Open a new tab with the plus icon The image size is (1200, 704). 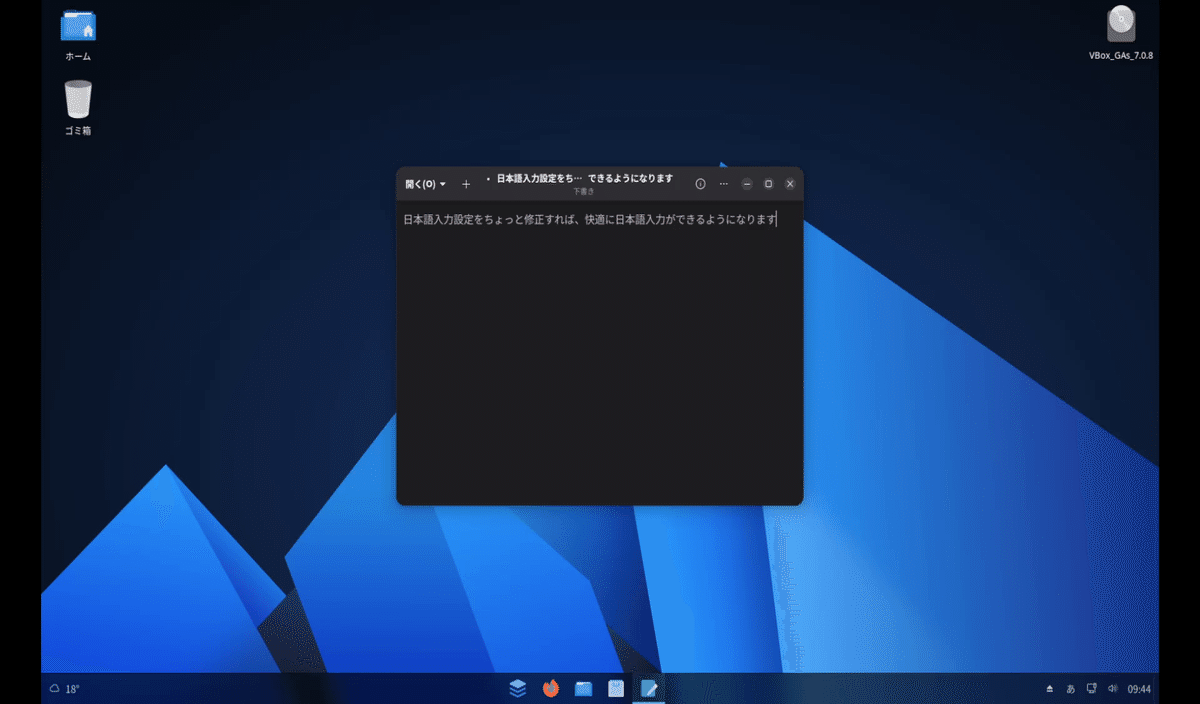pyautogui.click(x=465, y=184)
